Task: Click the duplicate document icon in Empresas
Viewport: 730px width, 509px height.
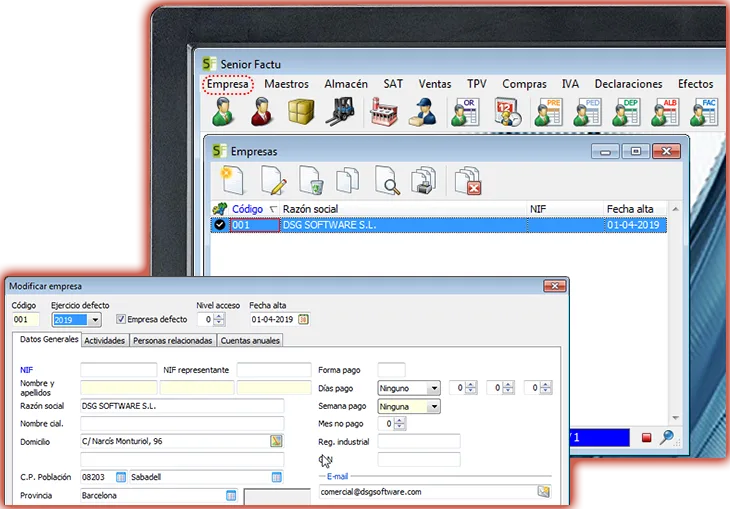Action: click(x=348, y=181)
